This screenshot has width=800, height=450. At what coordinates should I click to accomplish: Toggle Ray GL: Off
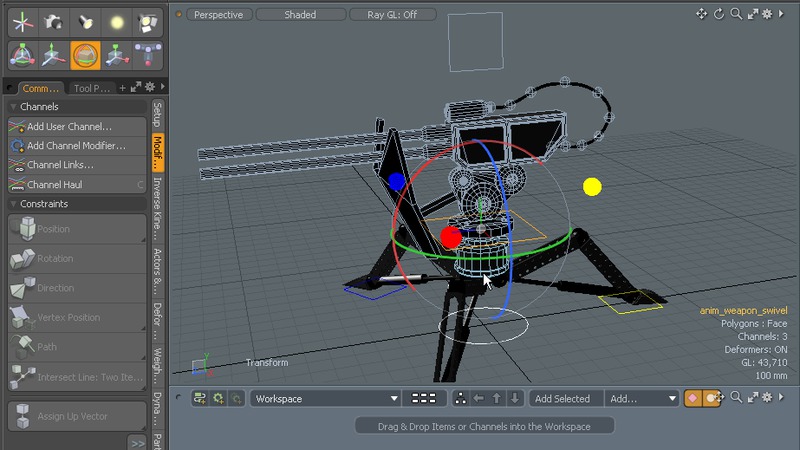point(392,15)
